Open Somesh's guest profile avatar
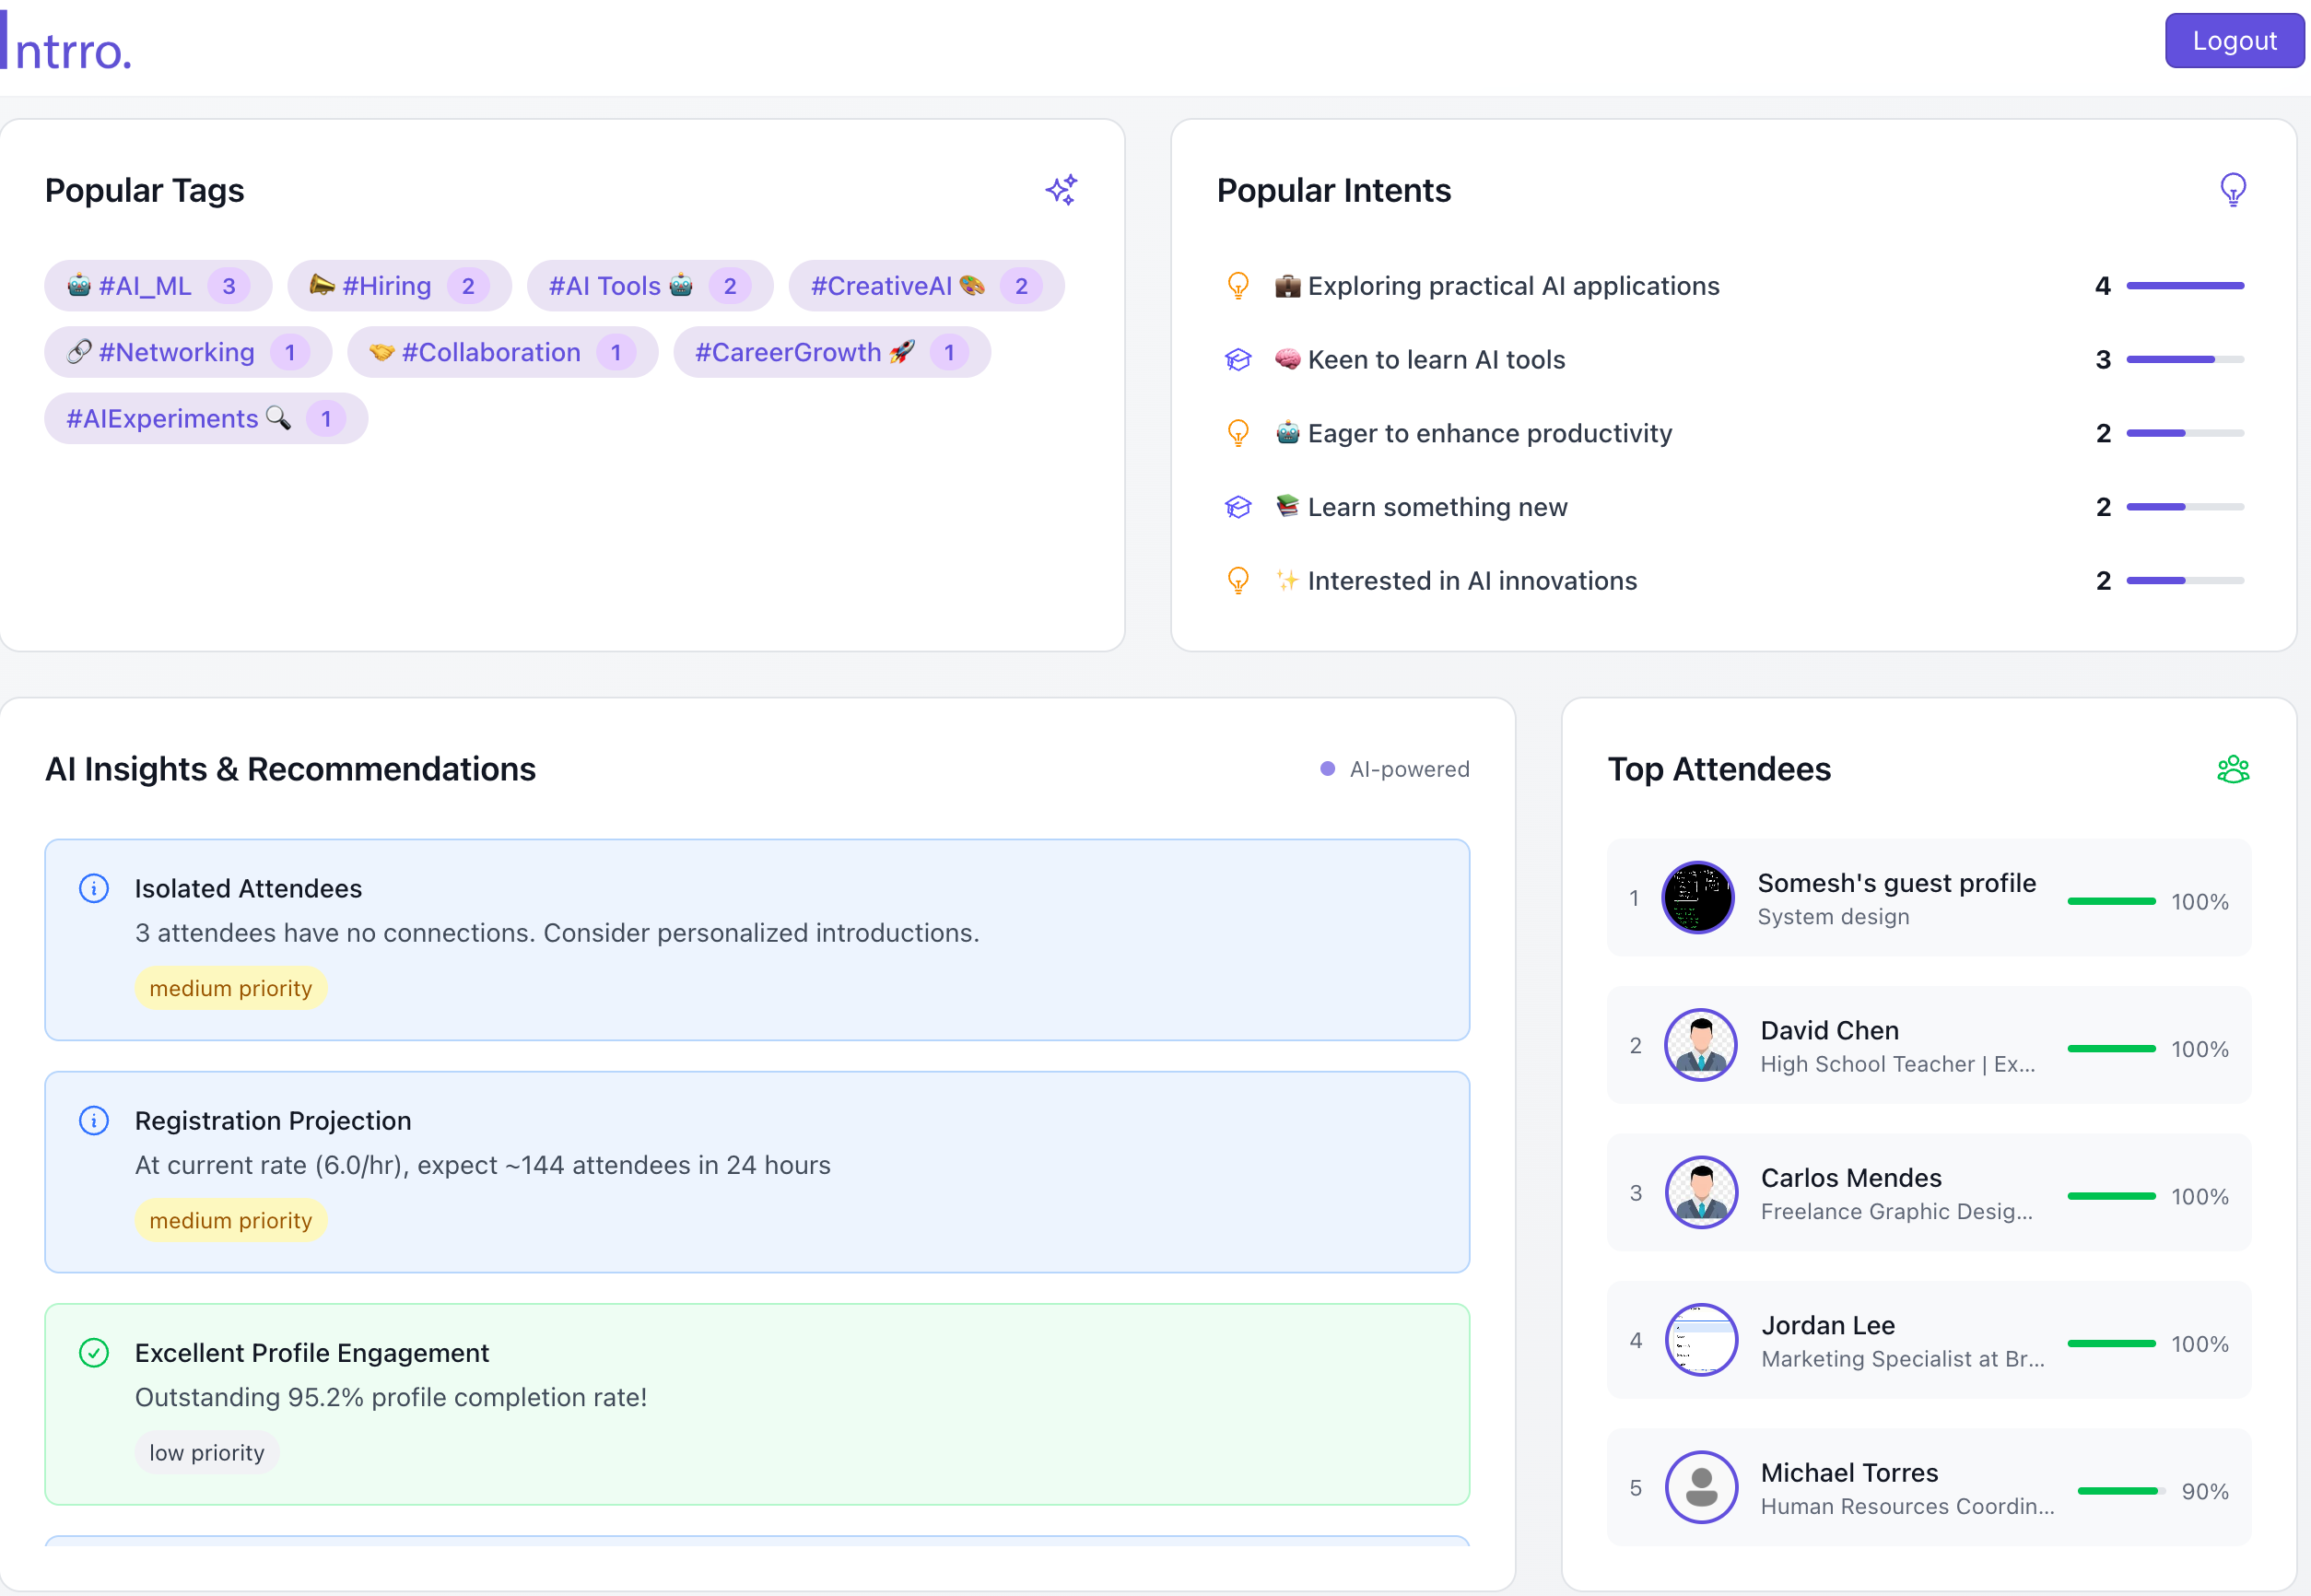The image size is (2311, 1596). click(1697, 897)
